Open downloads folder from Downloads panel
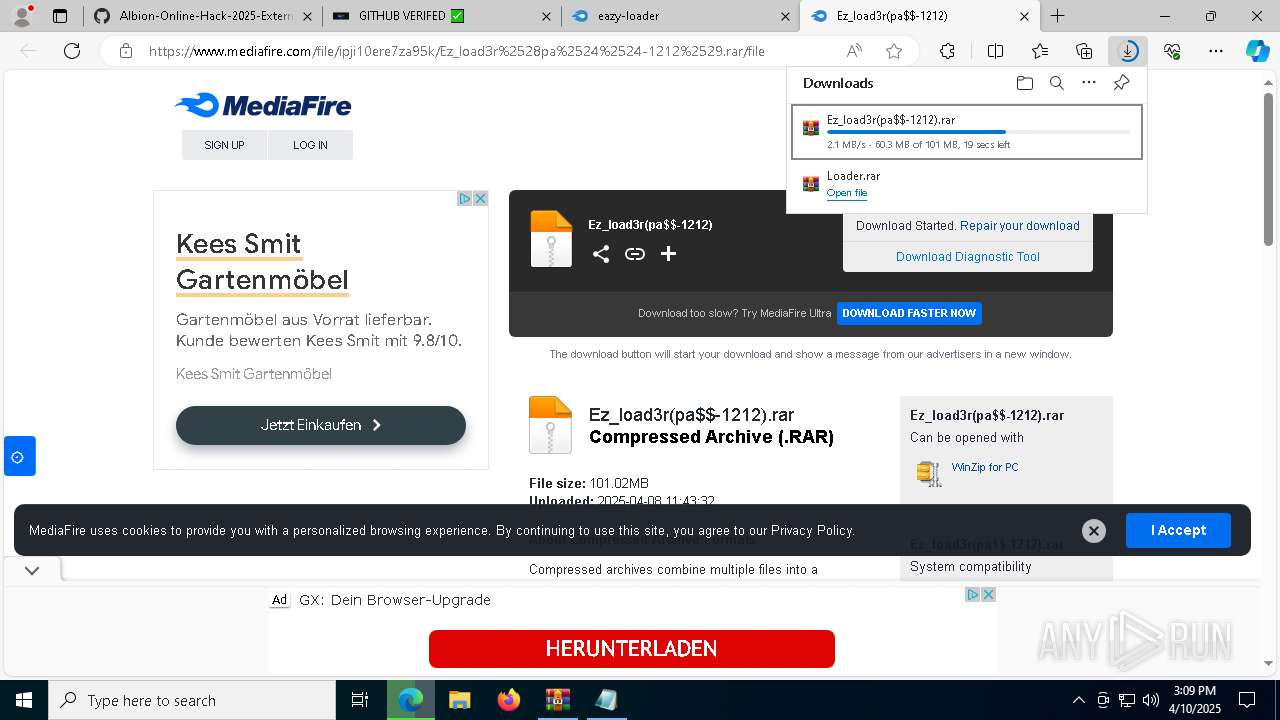1280x720 pixels. pos(1024,83)
